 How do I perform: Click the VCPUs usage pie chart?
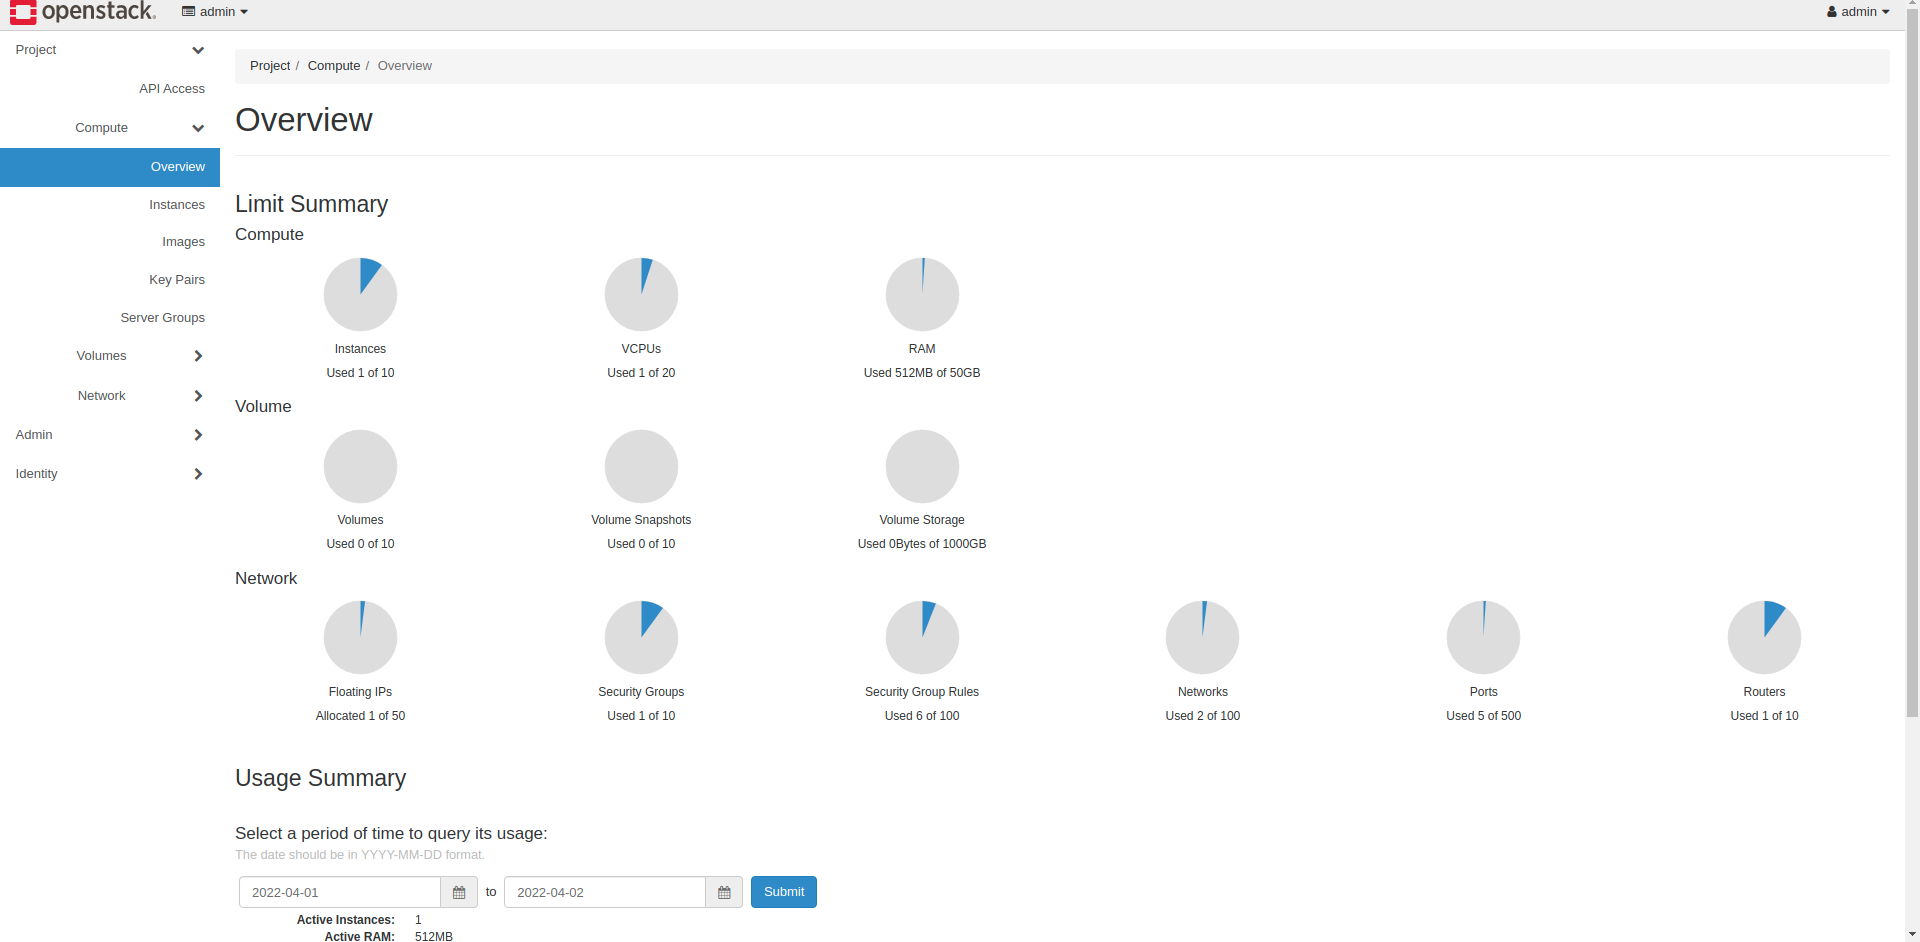pos(641,295)
